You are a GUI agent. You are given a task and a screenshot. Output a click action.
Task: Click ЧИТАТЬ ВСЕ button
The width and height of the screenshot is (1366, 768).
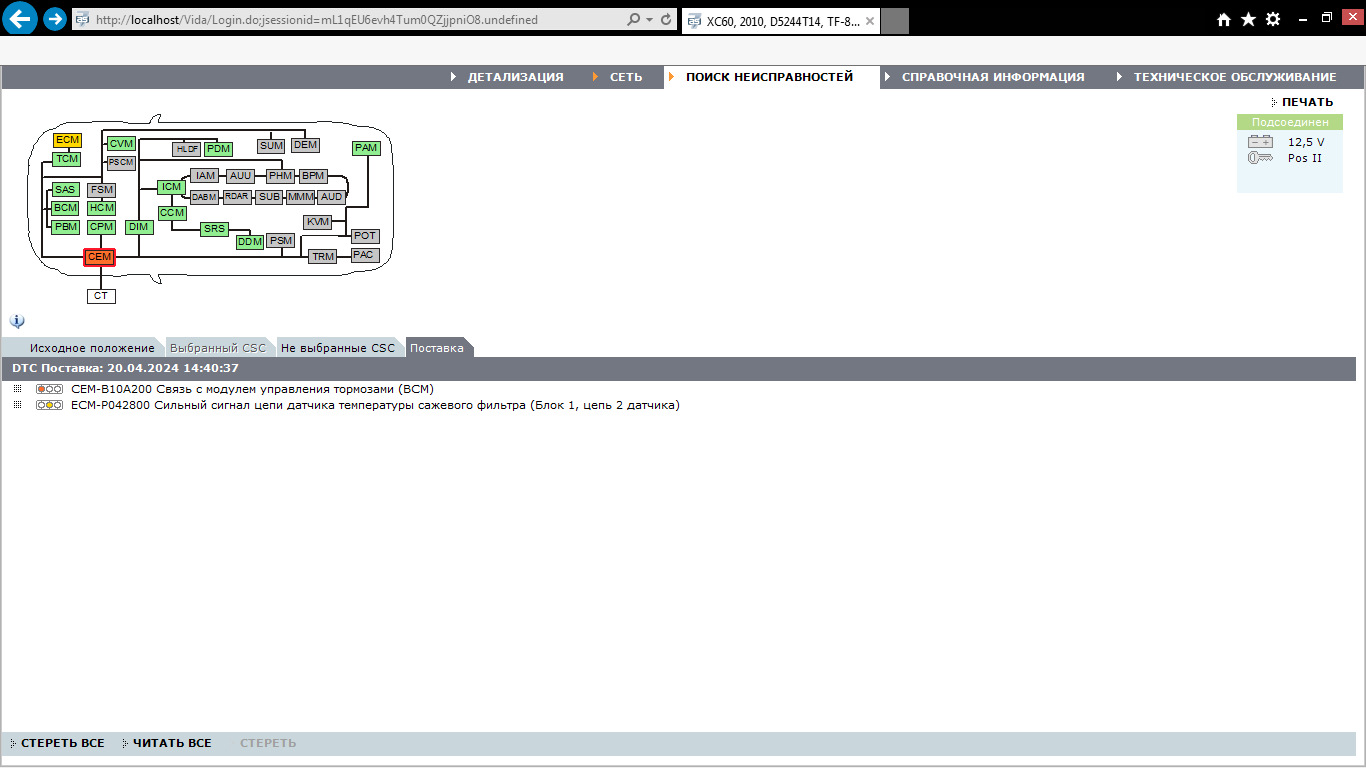pyautogui.click(x=171, y=743)
